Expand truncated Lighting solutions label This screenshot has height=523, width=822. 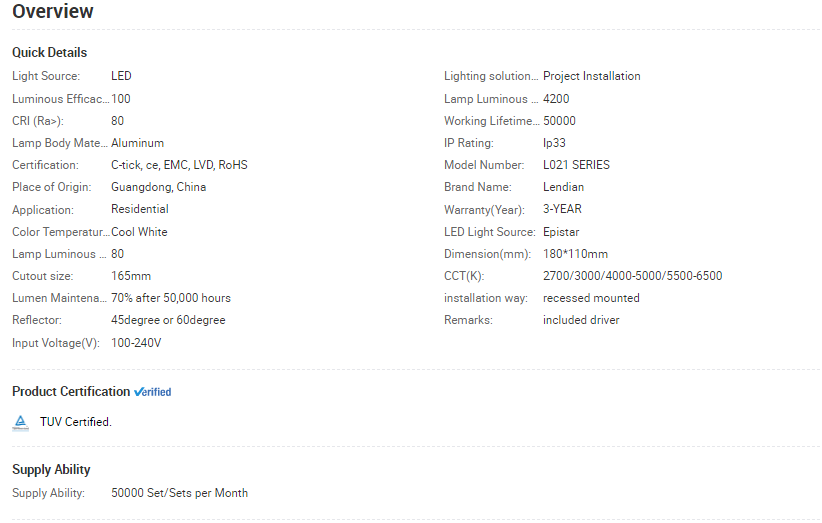pos(491,76)
